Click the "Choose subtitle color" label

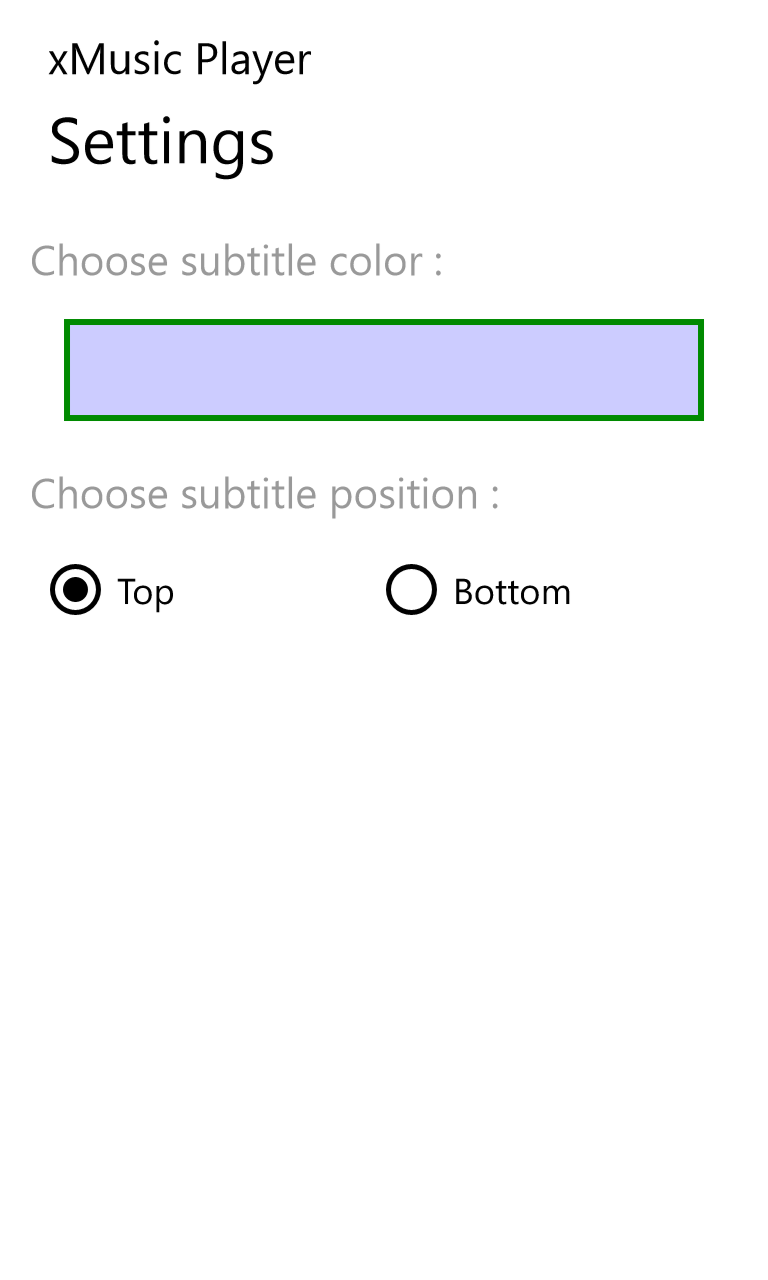[x=236, y=262]
